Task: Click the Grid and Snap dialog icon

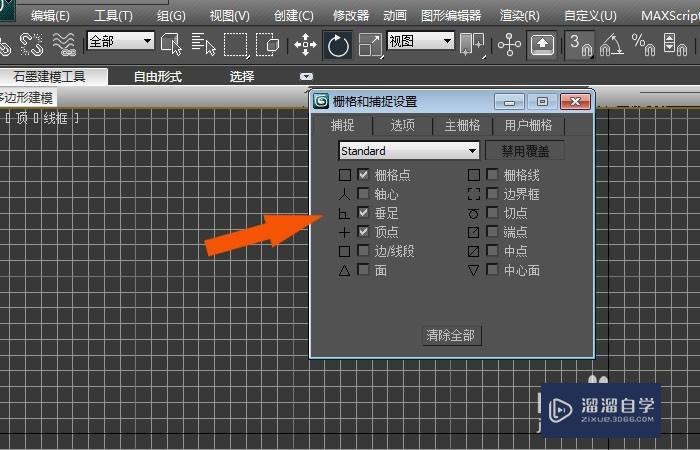Action: [x=321, y=101]
